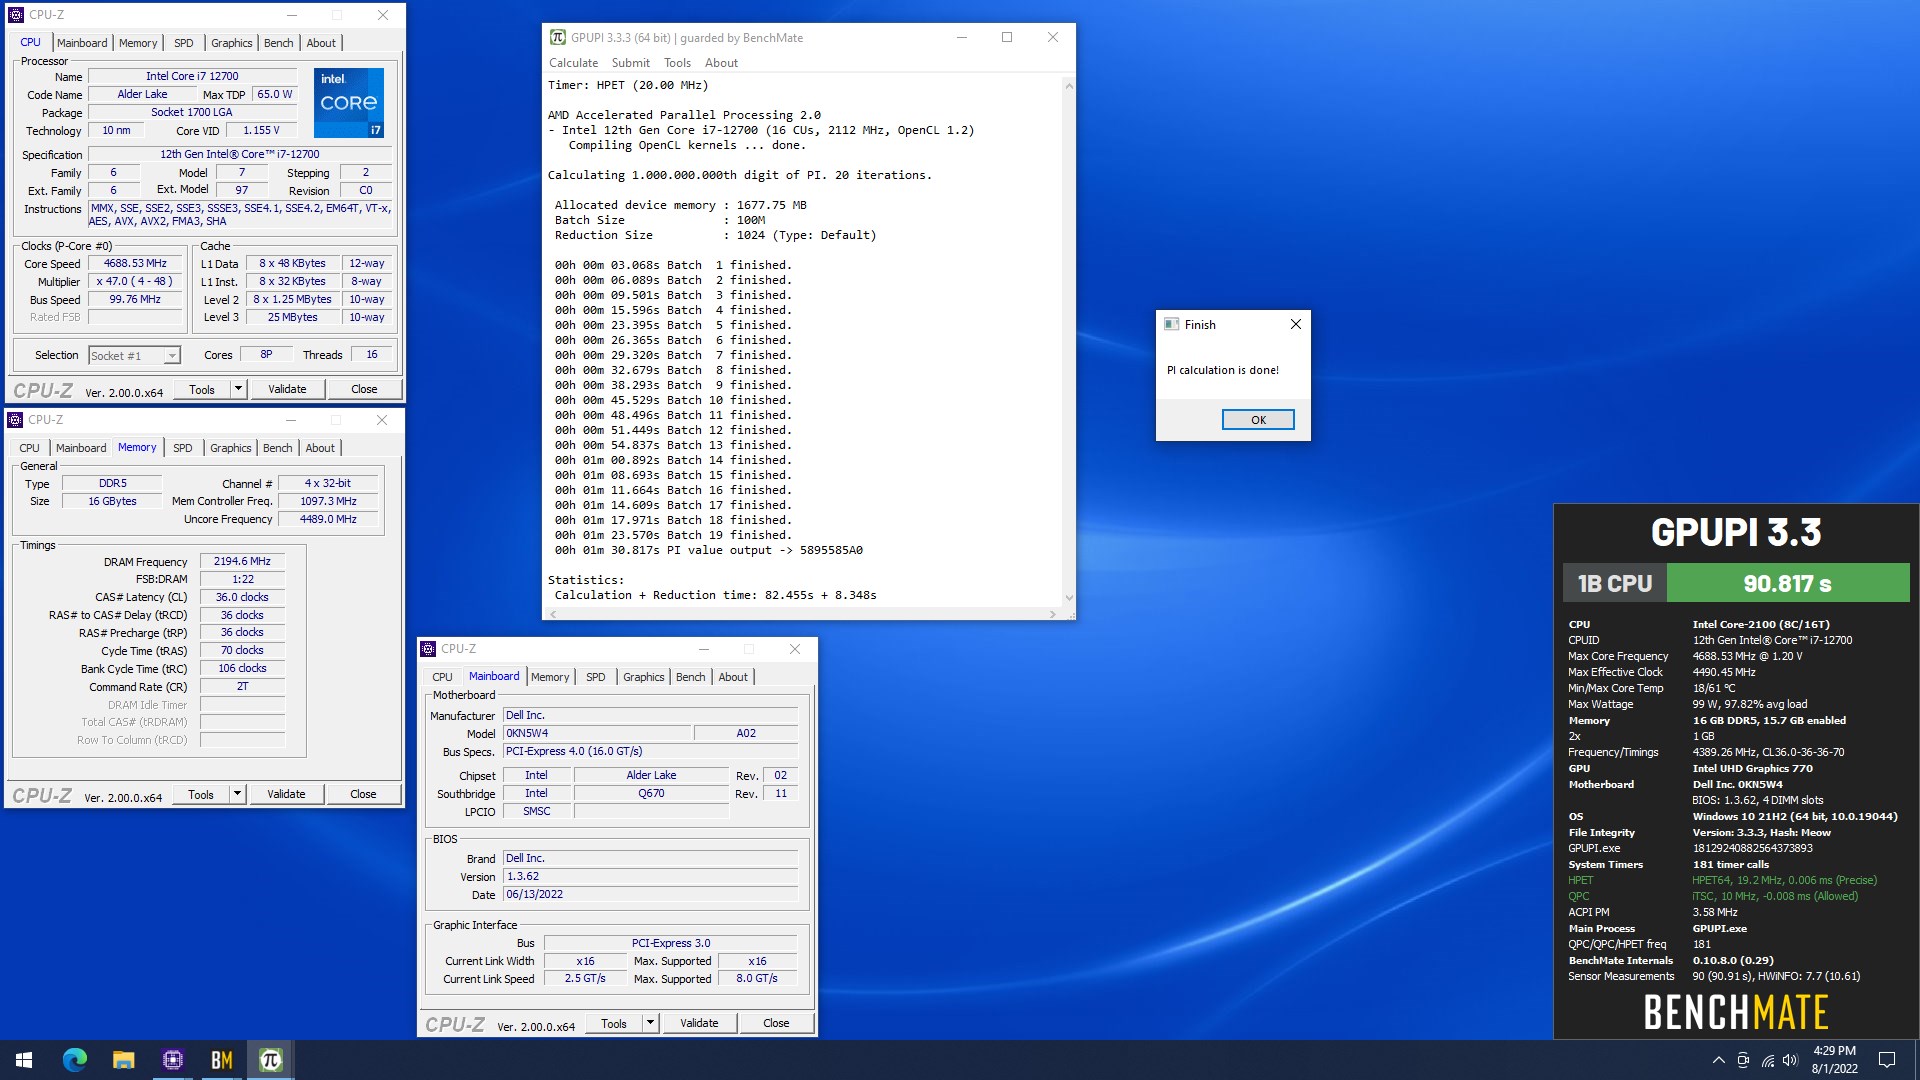1920x1080 pixels.
Task: Maximize the GPUPI window
Action: 1007,37
